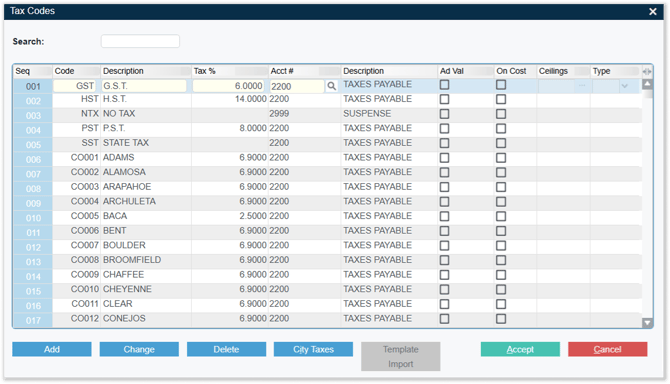The image size is (670, 384).
Task: Check Ad Val for PST row
Action: coord(444,129)
